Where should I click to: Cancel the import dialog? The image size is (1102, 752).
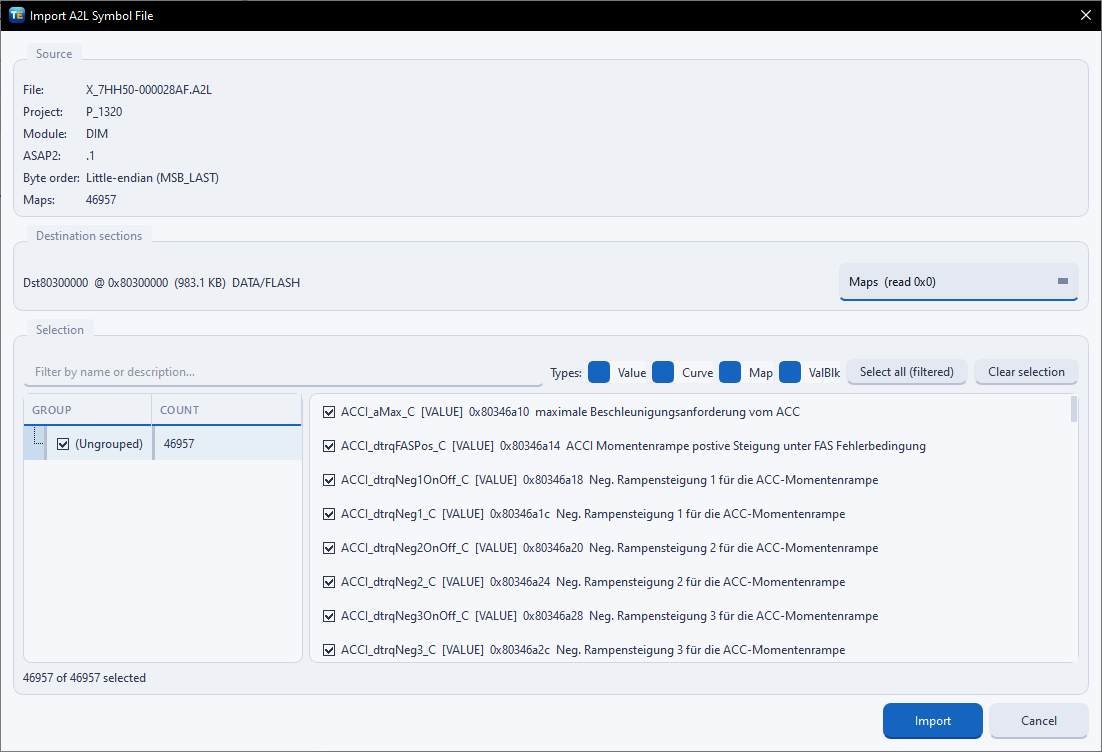coord(1039,720)
